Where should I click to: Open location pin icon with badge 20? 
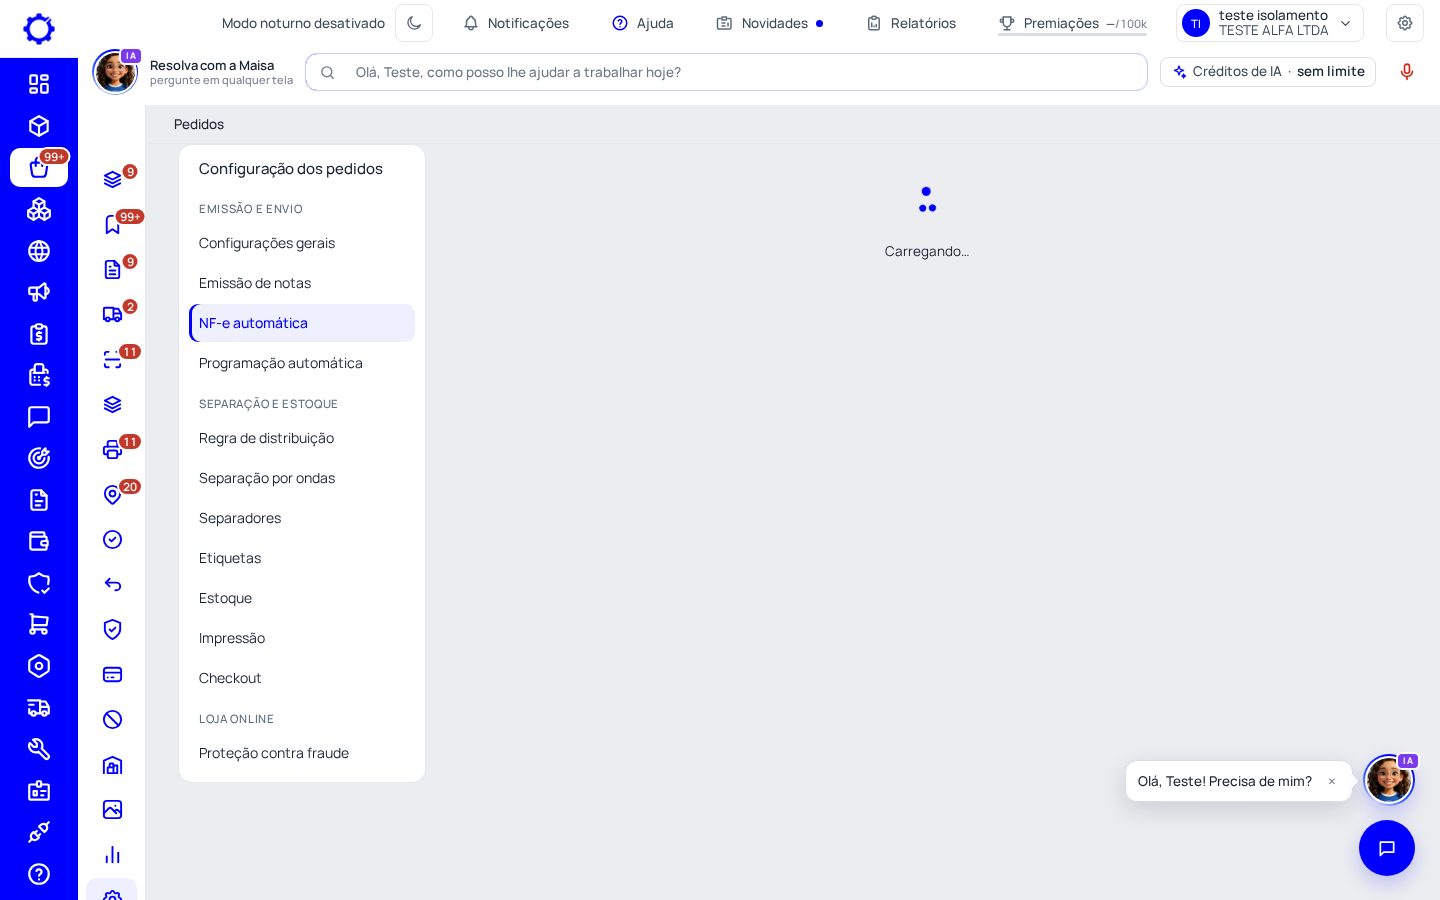point(113,494)
